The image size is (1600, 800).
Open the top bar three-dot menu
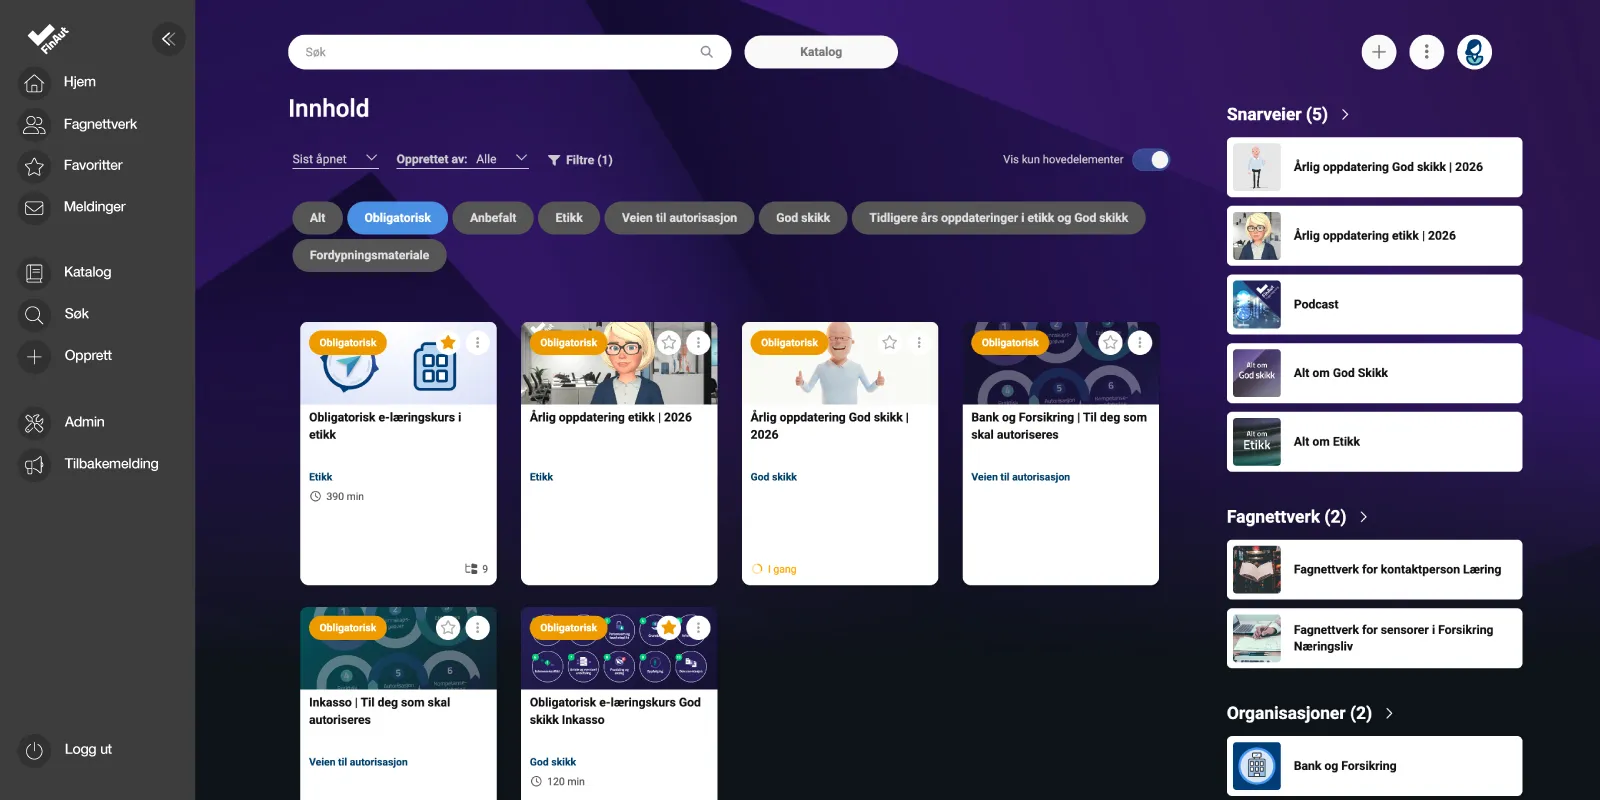point(1427,52)
